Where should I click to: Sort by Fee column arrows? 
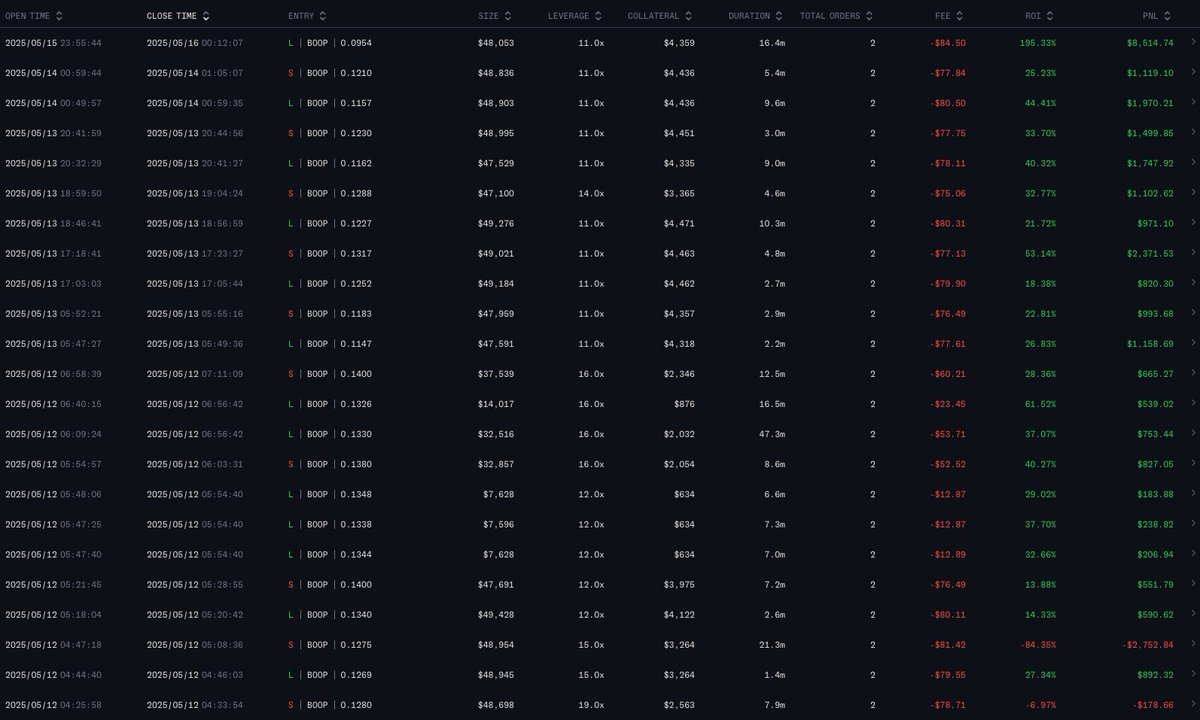(x=960, y=16)
